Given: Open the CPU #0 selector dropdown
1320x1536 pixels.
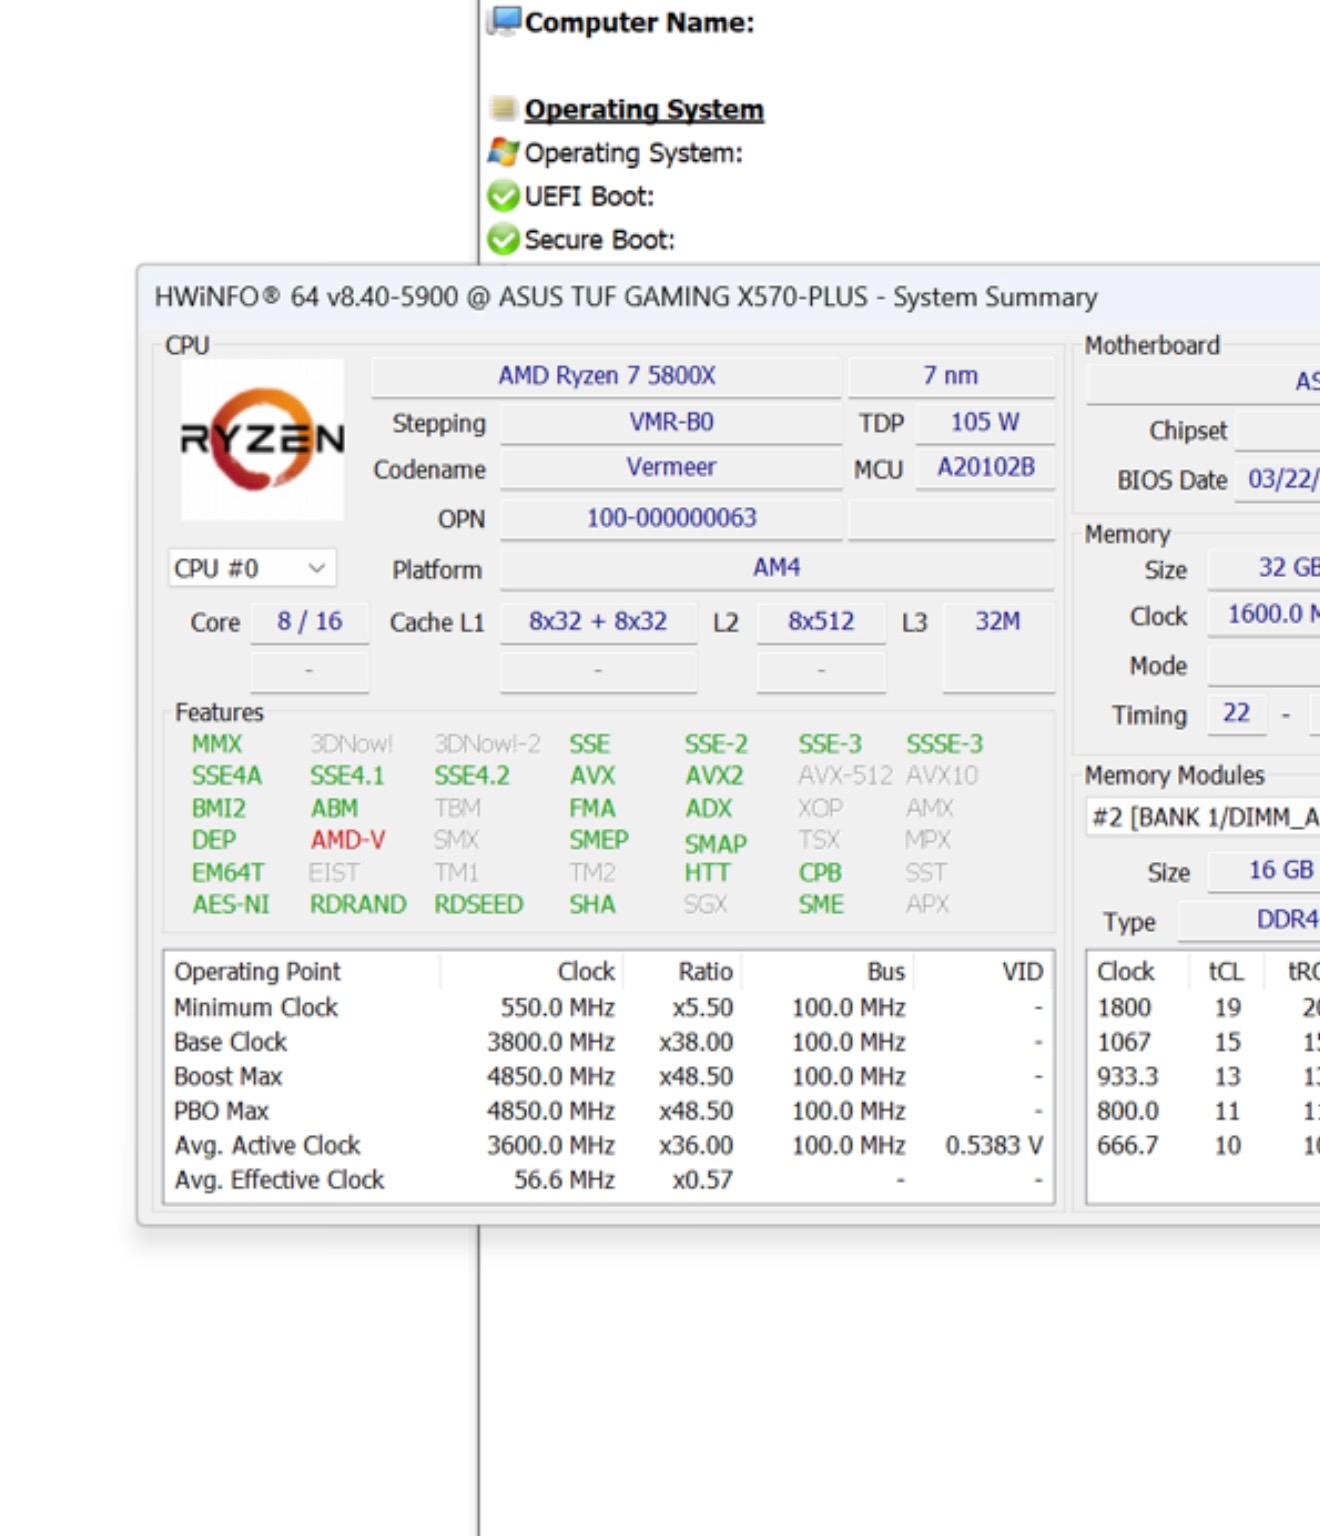Looking at the screenshot, I should point(252,568).
